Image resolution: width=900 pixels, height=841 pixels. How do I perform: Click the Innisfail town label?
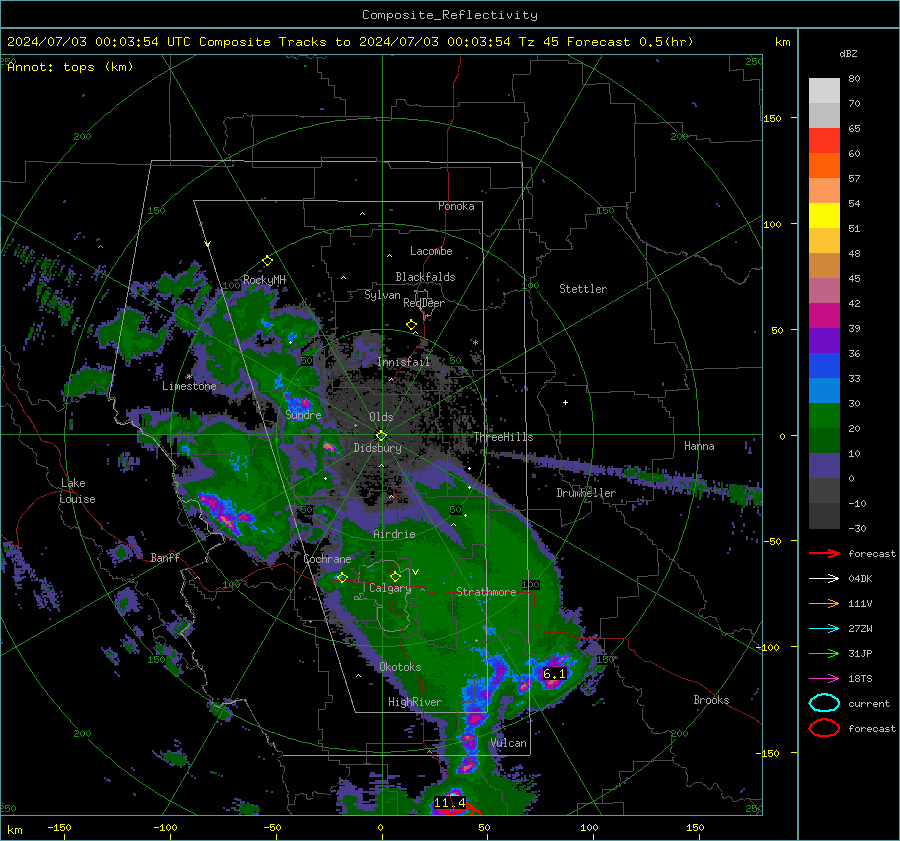click(403, 362)
